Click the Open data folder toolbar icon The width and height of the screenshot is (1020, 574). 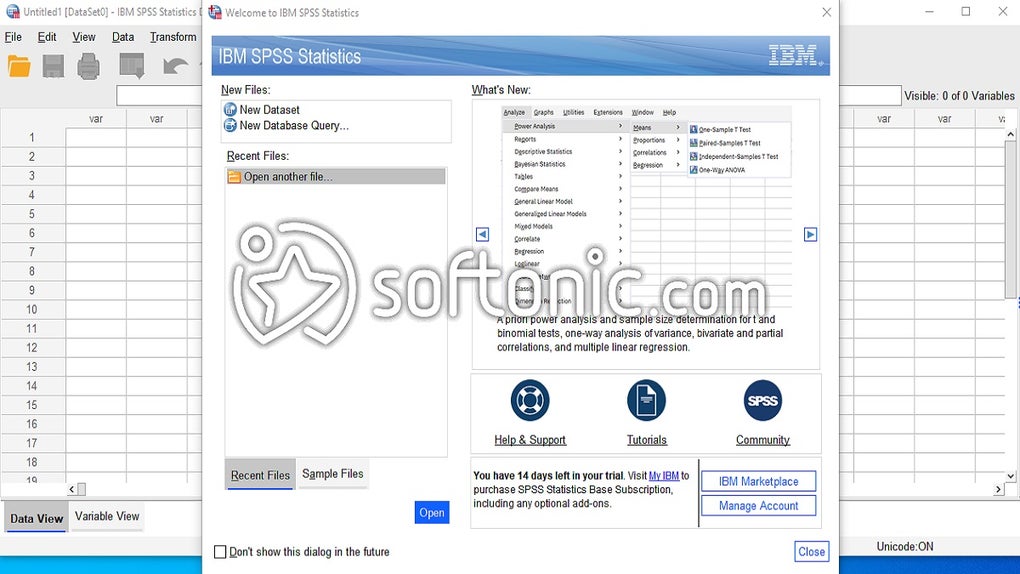pos(19,66)
